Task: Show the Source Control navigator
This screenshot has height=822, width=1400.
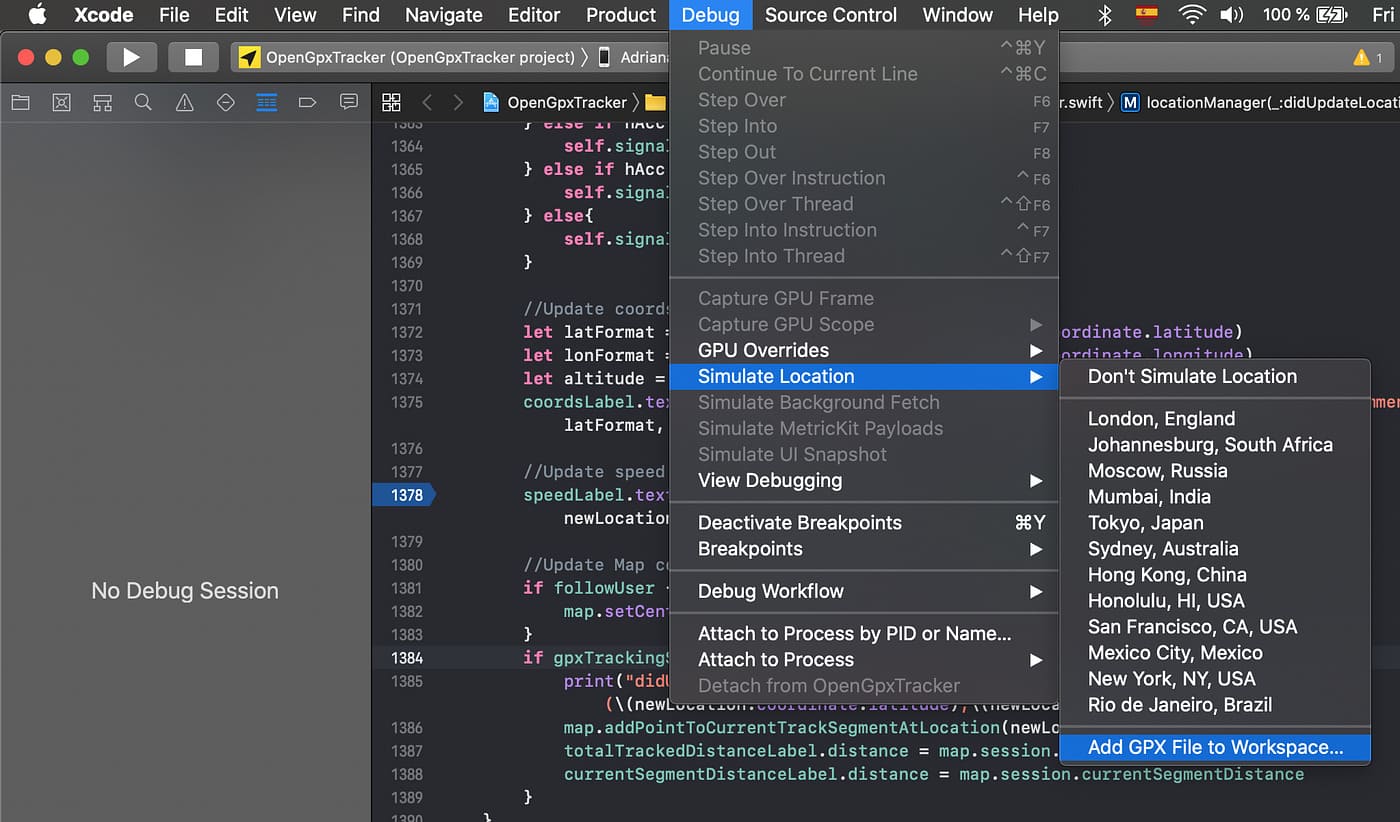Action: [x=61, y=102]
